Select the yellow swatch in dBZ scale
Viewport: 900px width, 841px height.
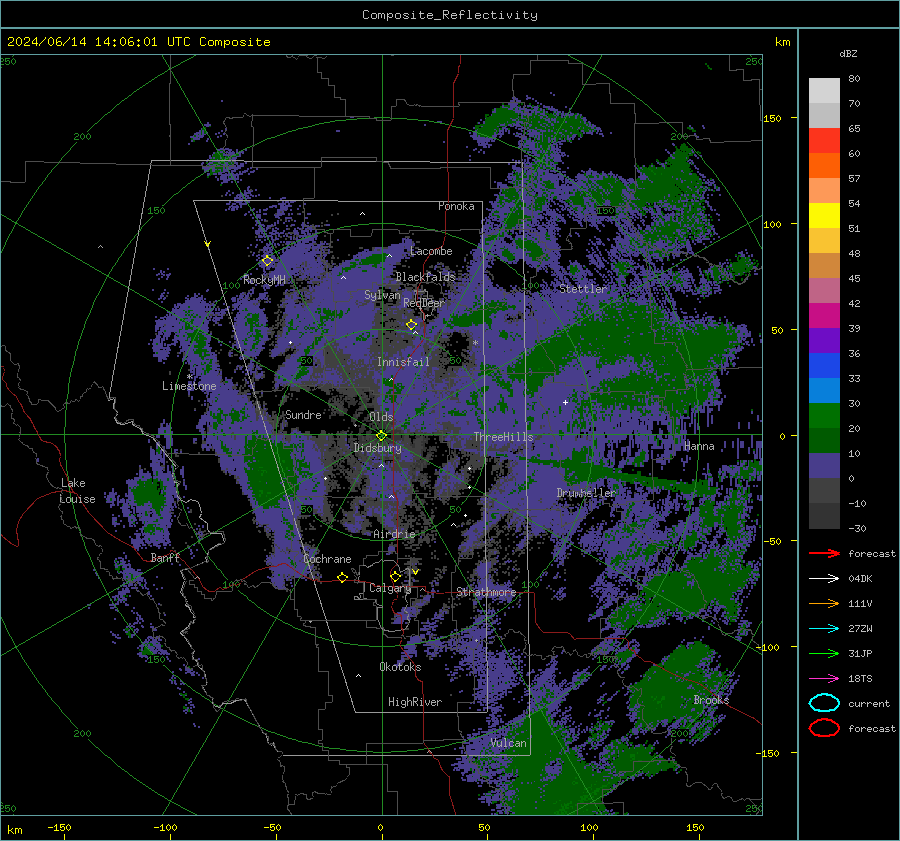coord(824,216)
